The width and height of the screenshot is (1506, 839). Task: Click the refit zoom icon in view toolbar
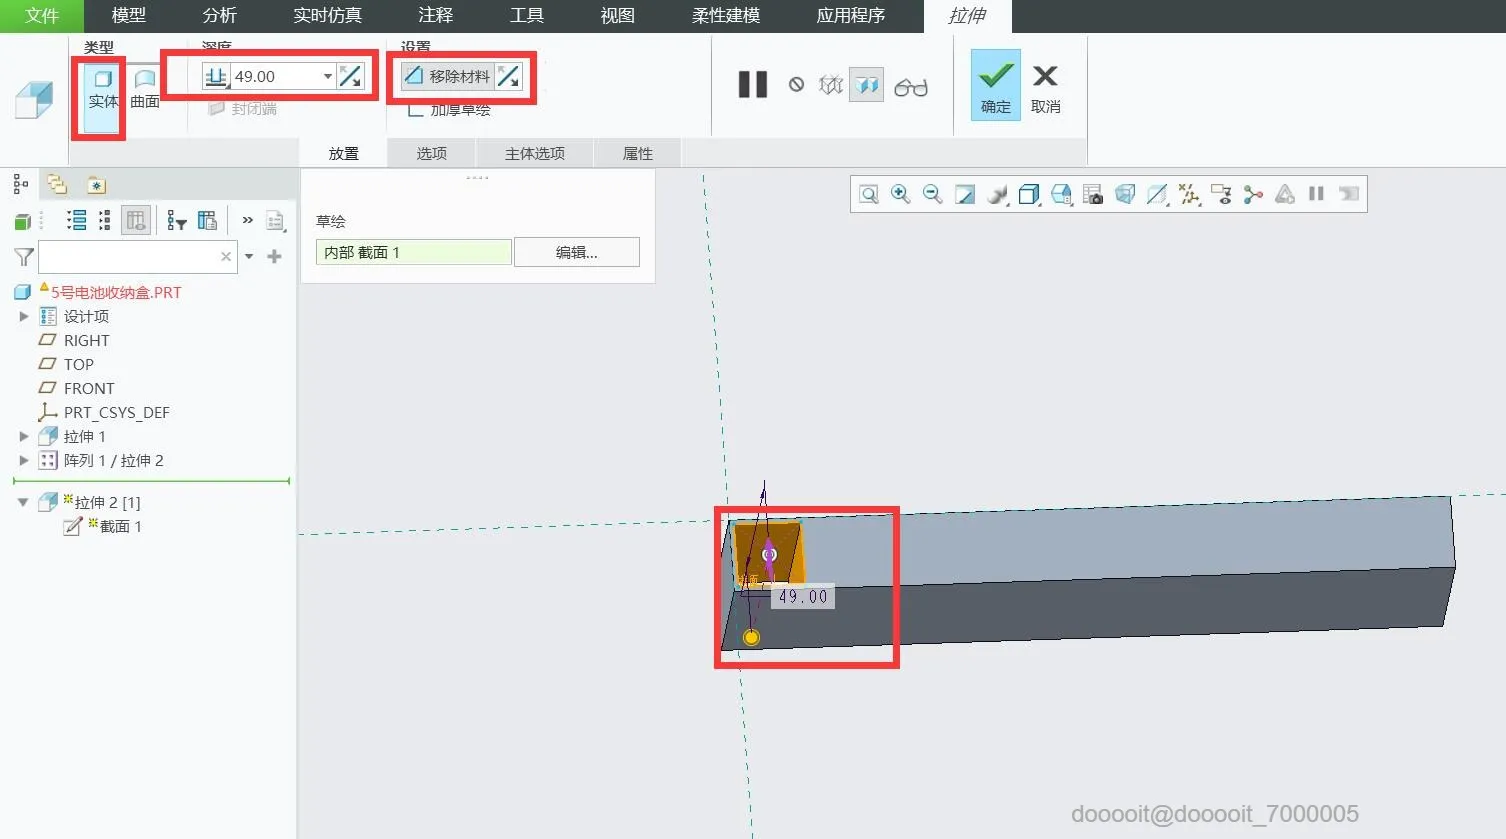[x=868, y=194]
